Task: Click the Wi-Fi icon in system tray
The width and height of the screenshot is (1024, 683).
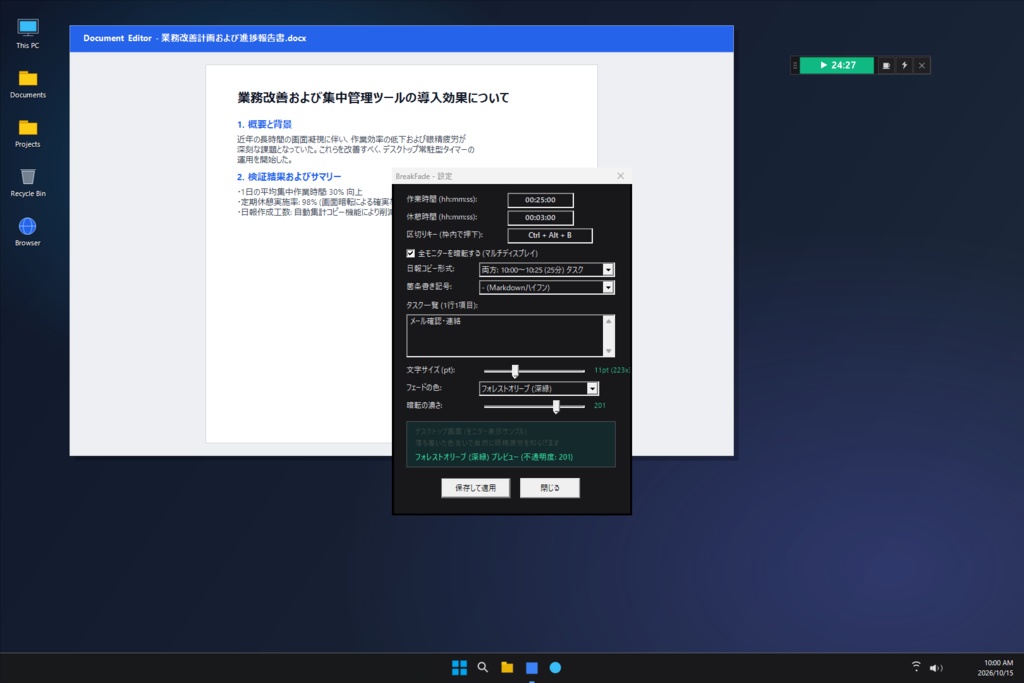Action: click(x=916, y=667)
